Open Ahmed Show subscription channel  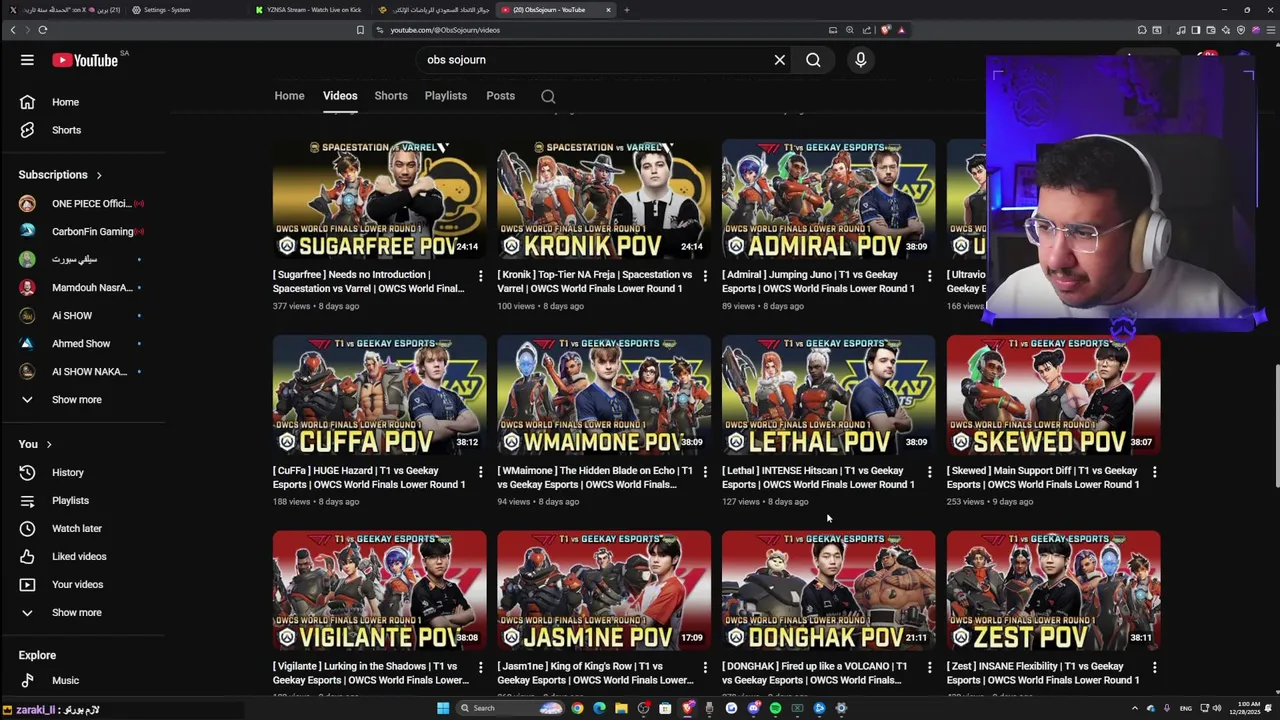[83, 343]
